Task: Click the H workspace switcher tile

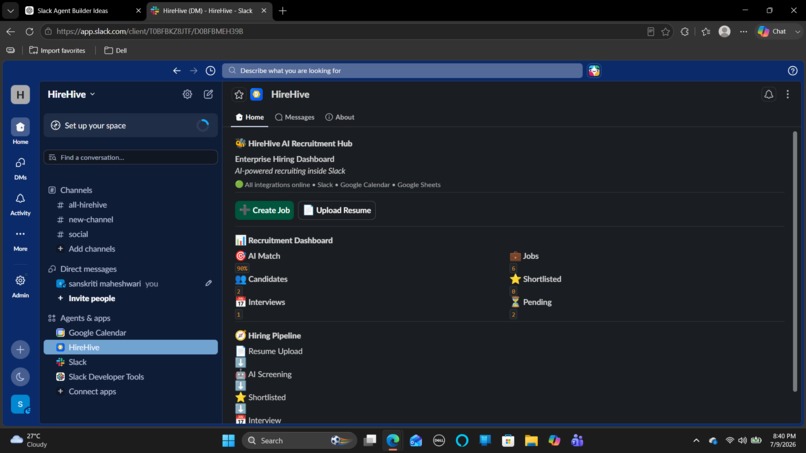Action: [20, 95]
